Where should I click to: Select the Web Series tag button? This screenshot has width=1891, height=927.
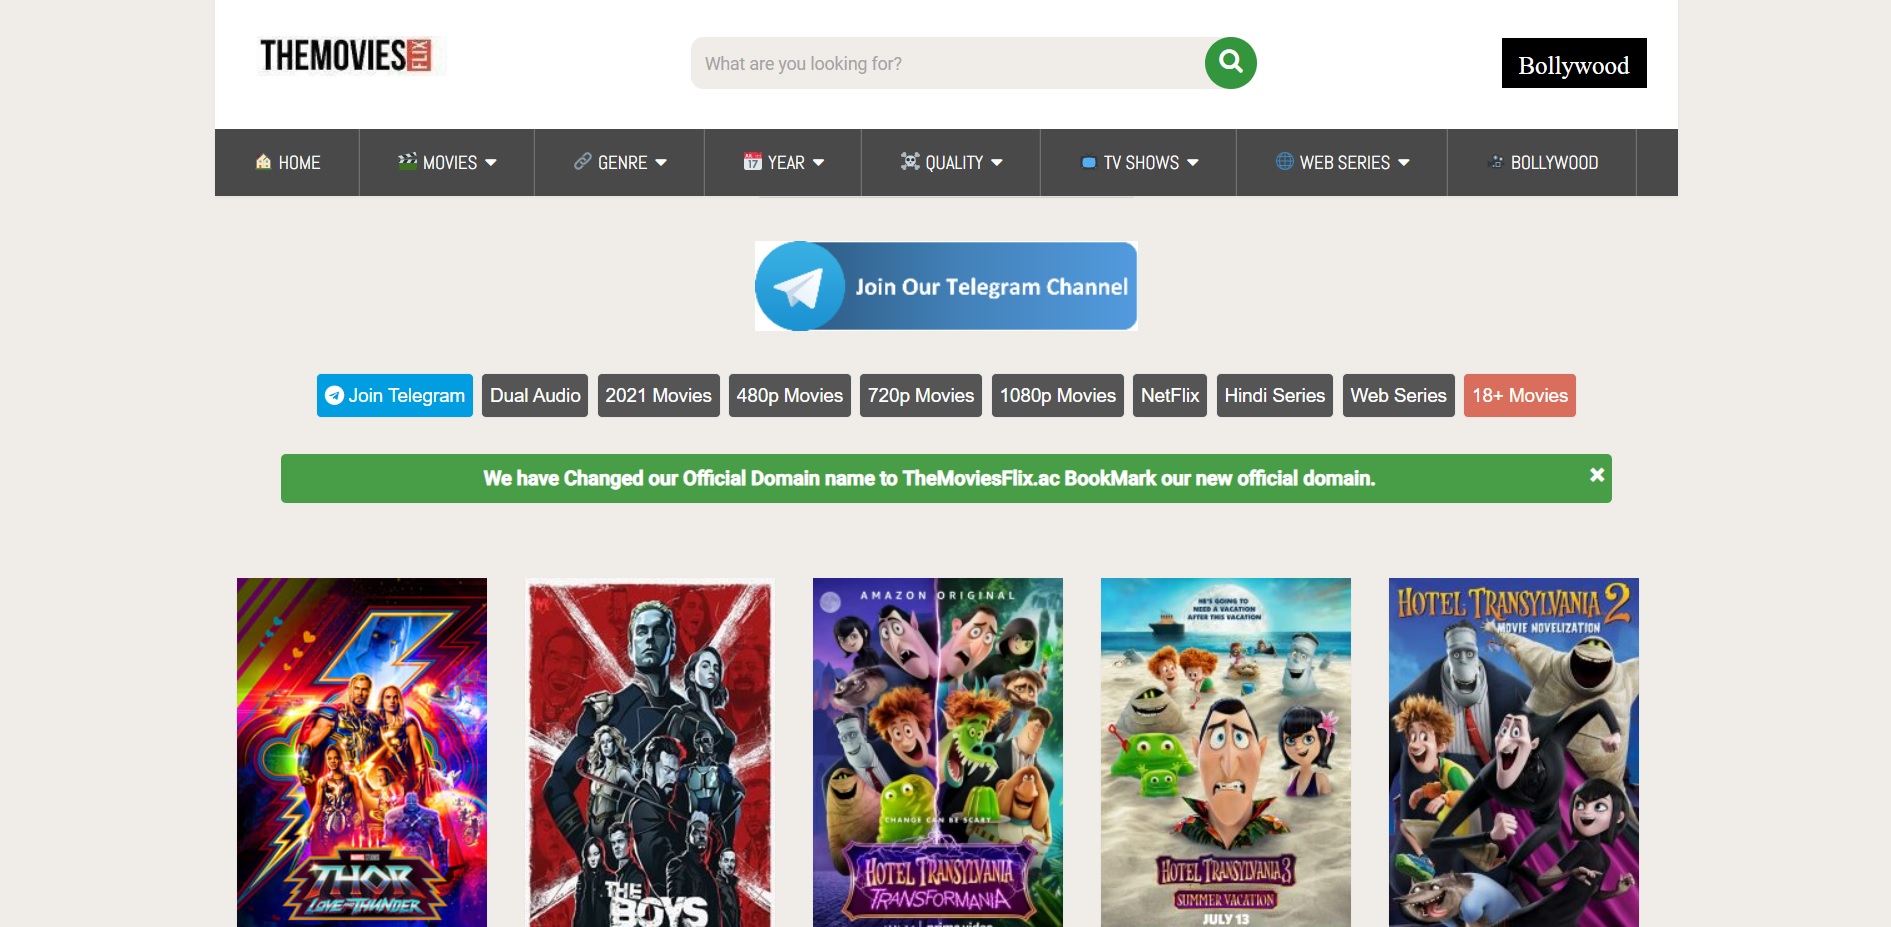[x=1399, y=395]
